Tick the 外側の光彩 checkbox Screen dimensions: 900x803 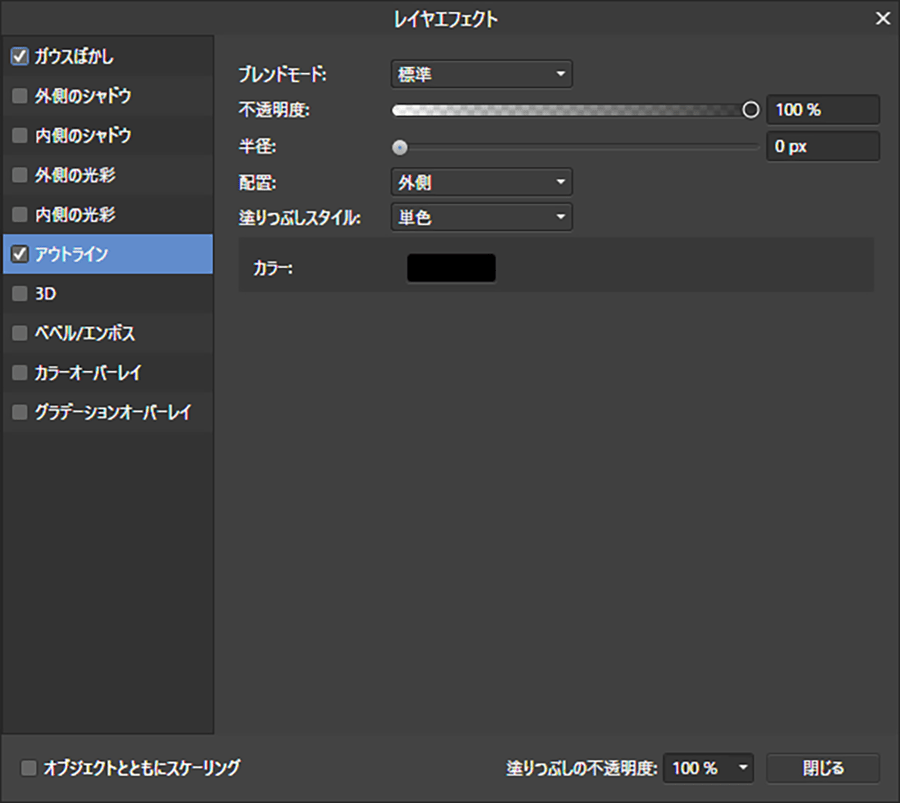(20, 175)
